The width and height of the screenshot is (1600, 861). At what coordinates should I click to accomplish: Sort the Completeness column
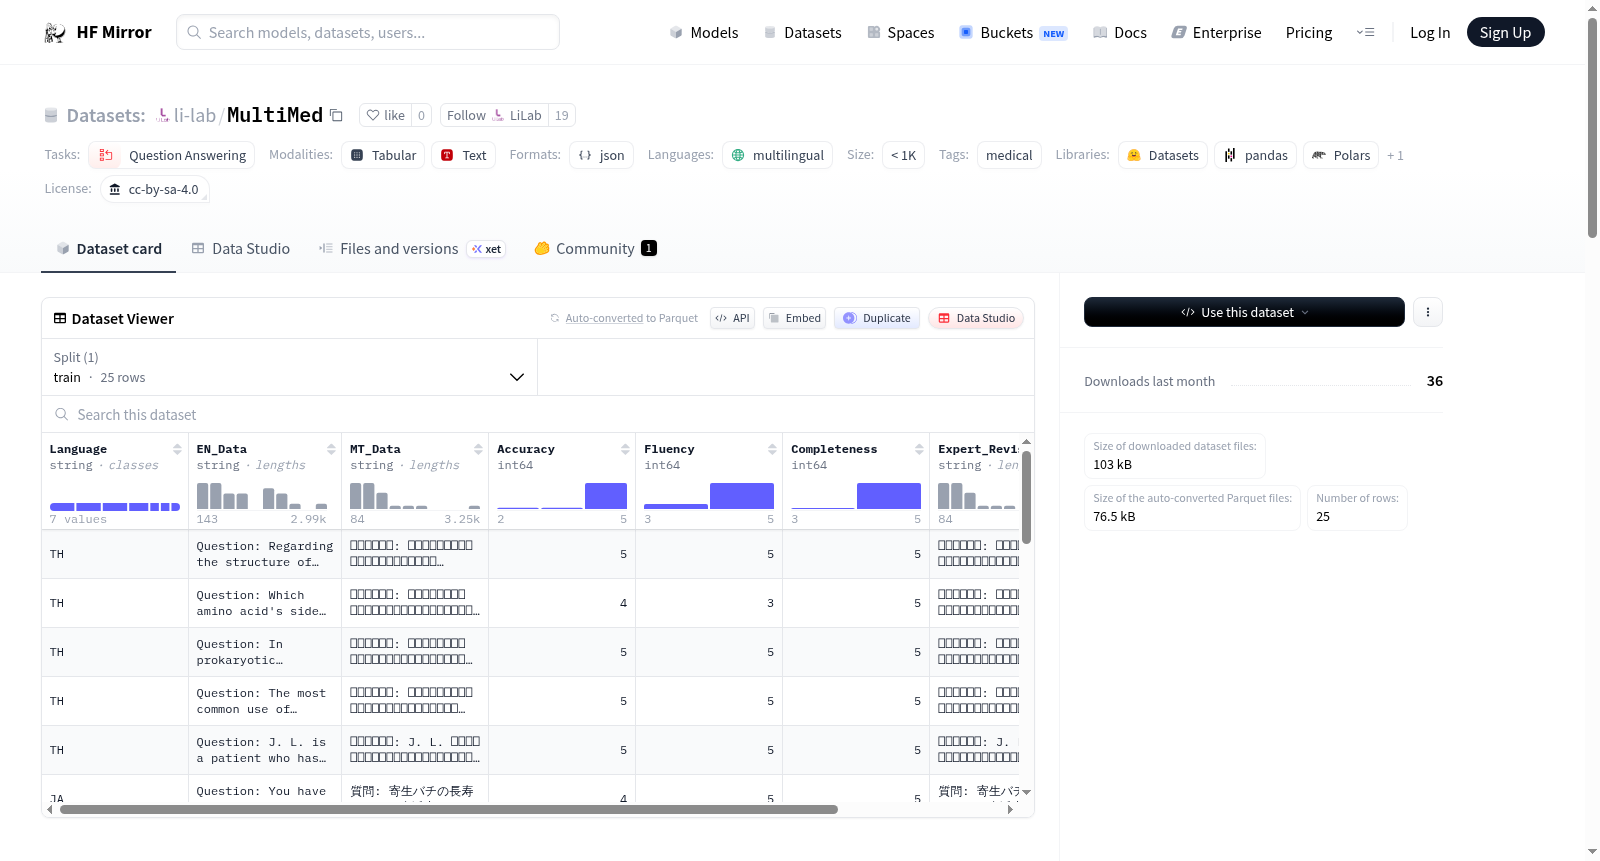coord(919,449)
